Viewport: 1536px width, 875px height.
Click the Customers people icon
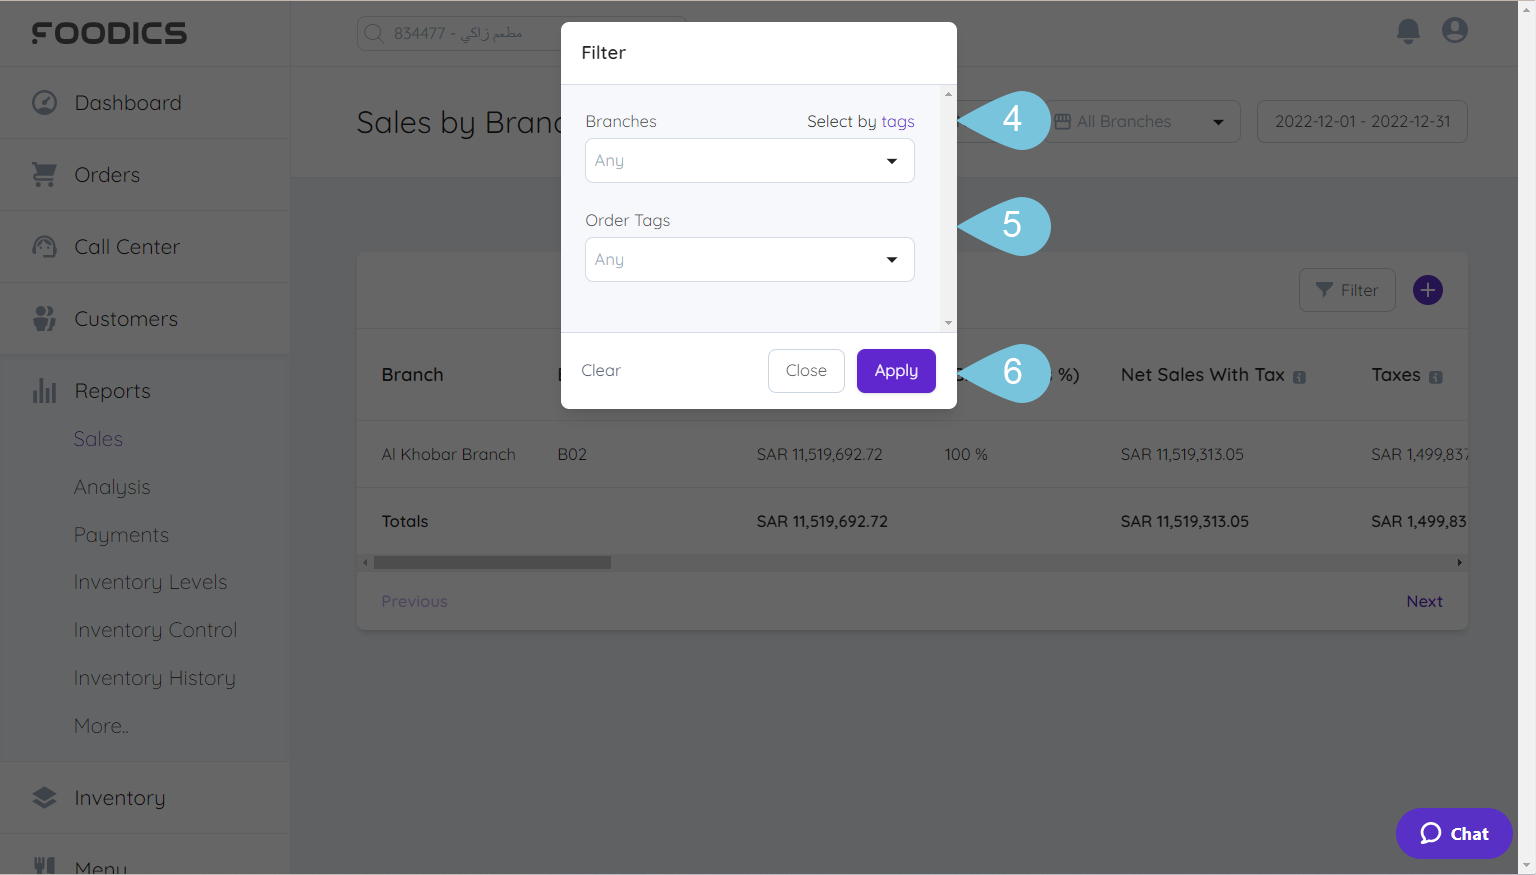[44, 318]
